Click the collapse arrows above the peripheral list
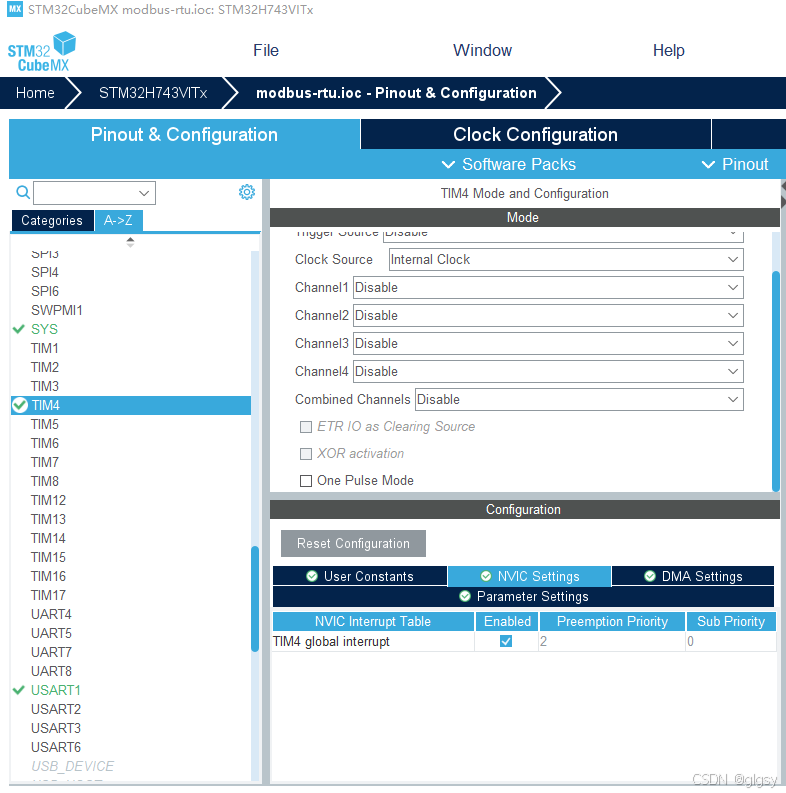The height and width of the screenshot is (793, 786). click(x=130, y=242)
